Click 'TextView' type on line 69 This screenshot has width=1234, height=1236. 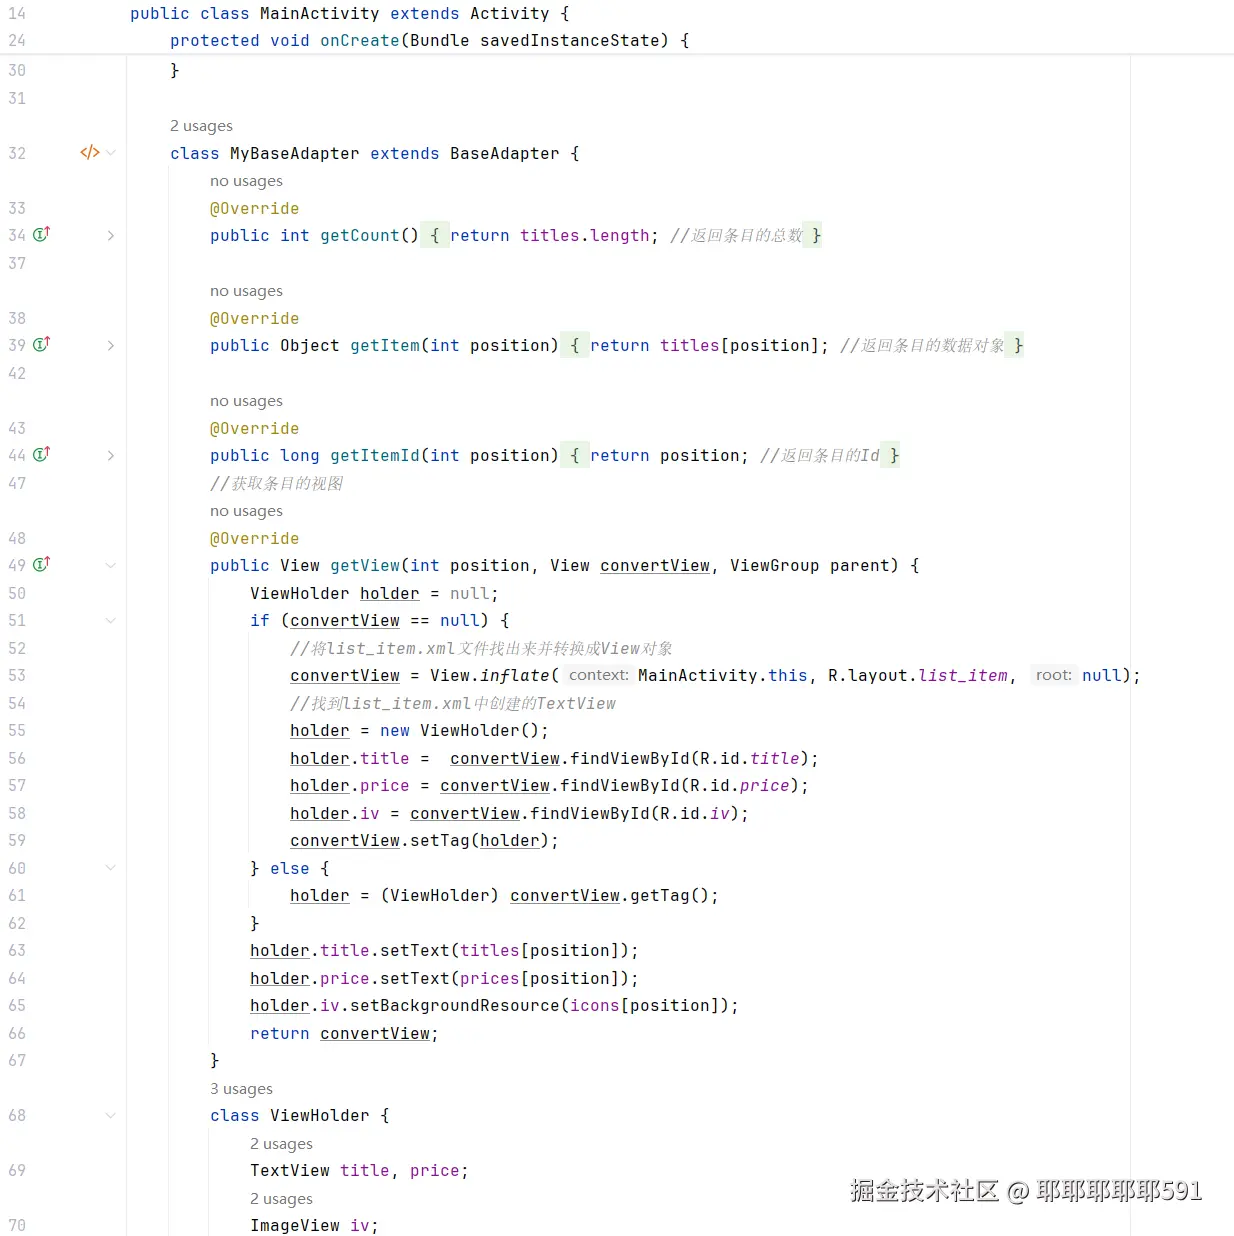[290, 1171]
